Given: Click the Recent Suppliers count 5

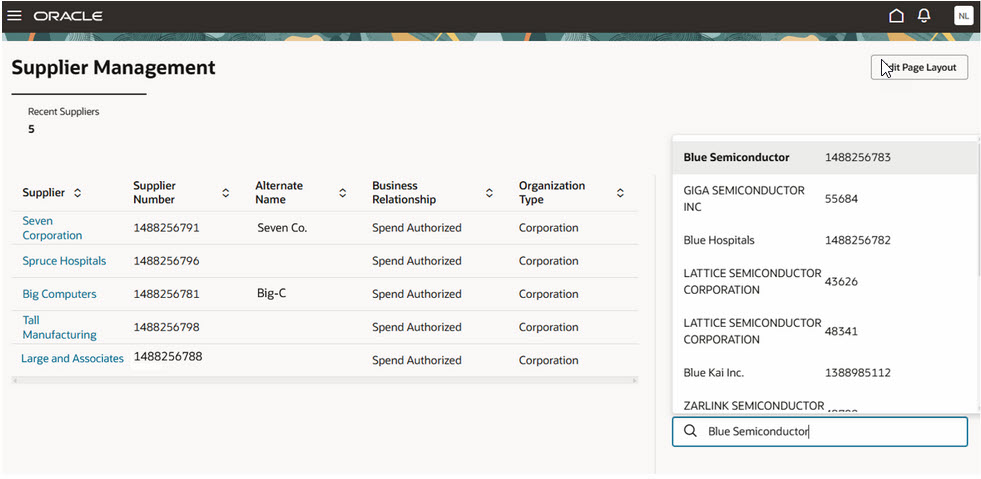Looking at the screenshot, I should [31, 129].
